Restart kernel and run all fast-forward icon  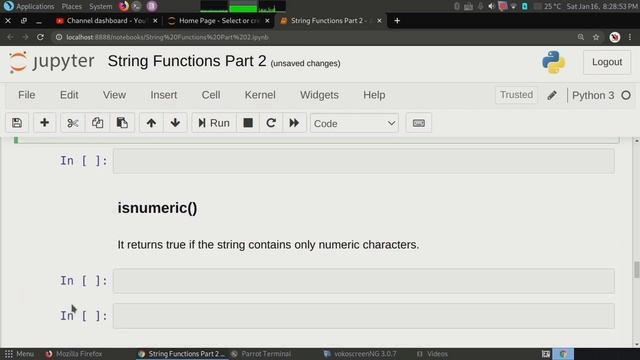click(294, 123)
